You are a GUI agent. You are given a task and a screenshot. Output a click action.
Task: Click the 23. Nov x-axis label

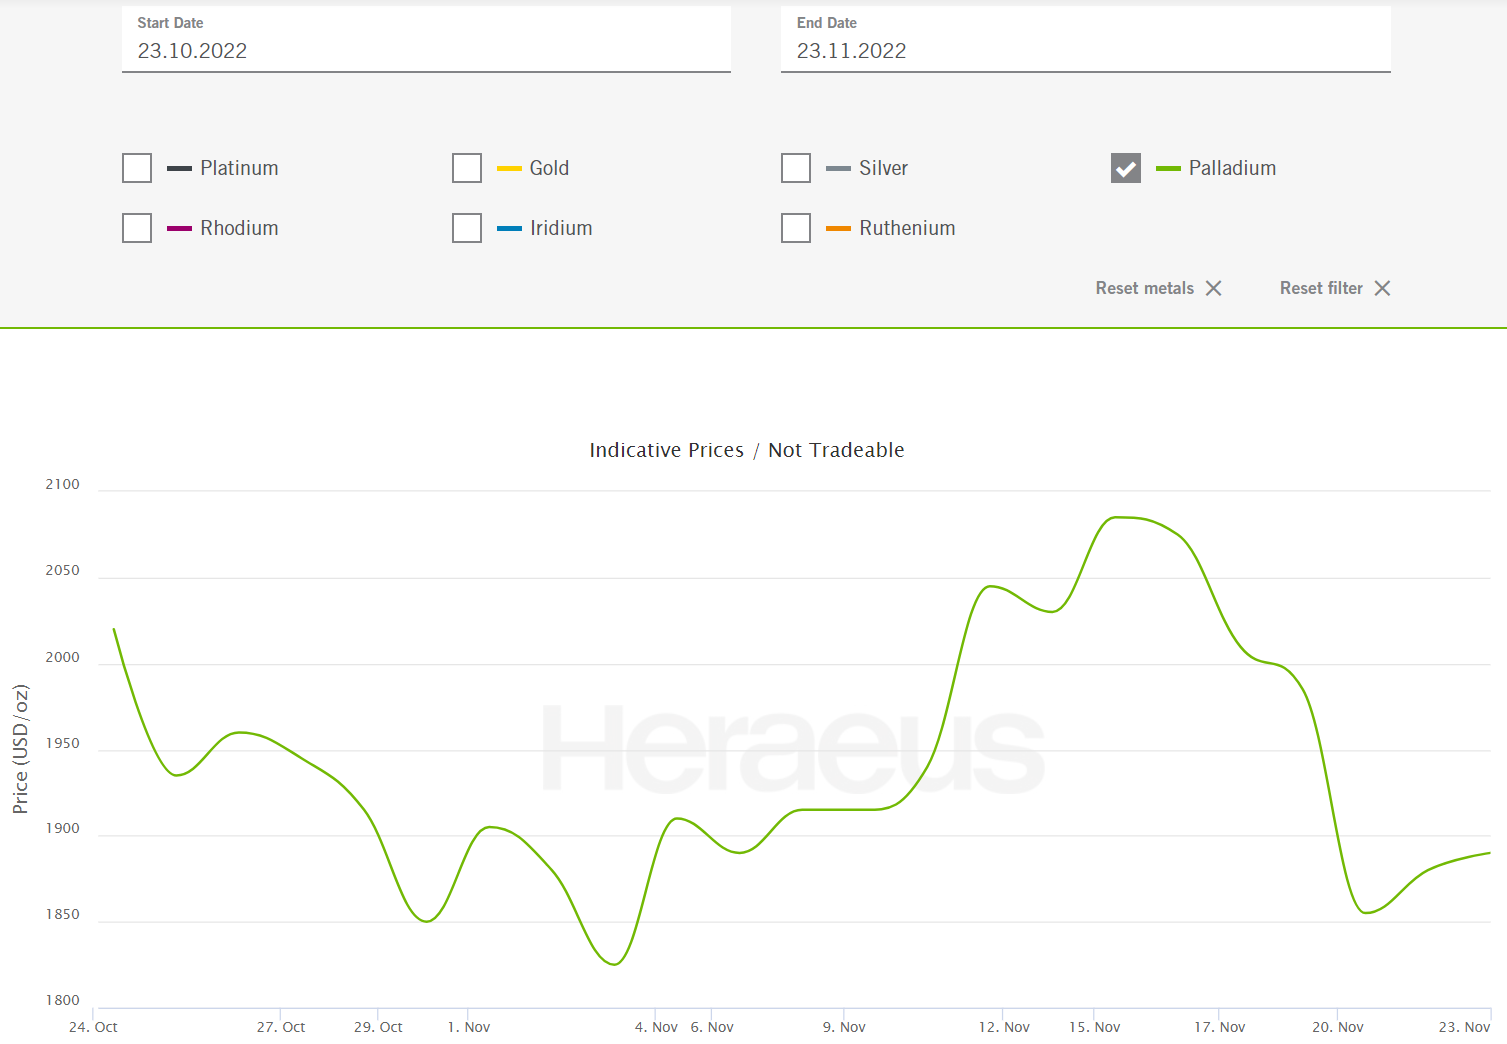(x=1464, y=1027)
